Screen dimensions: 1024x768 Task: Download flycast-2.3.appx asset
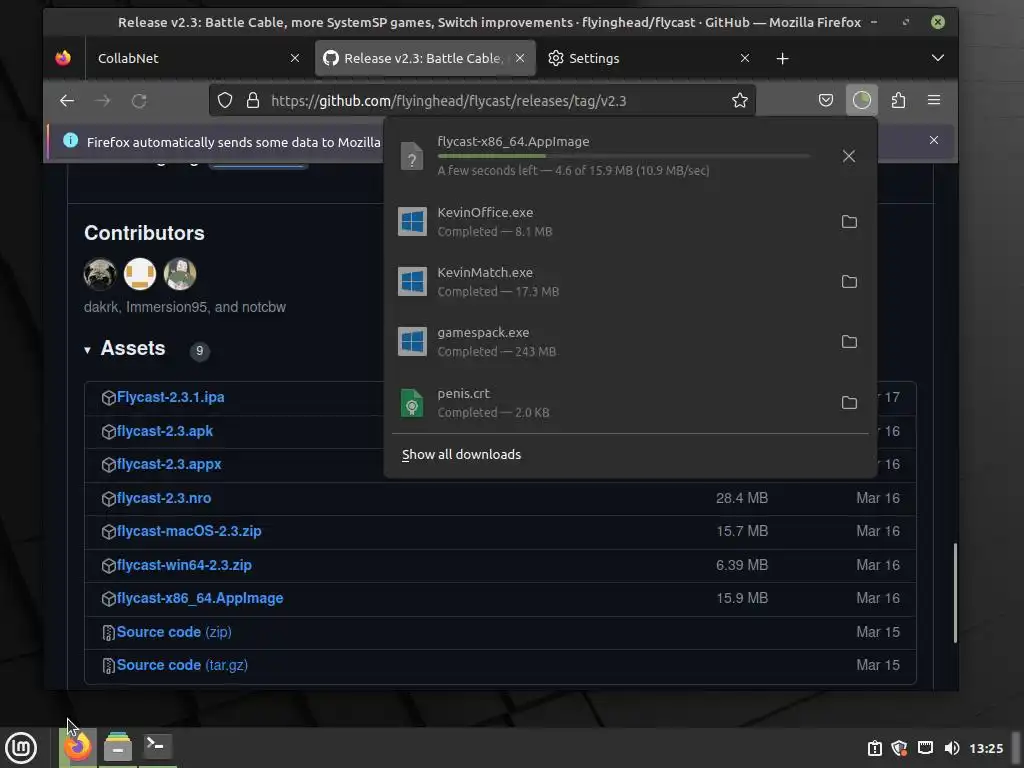tap(168, 464)
